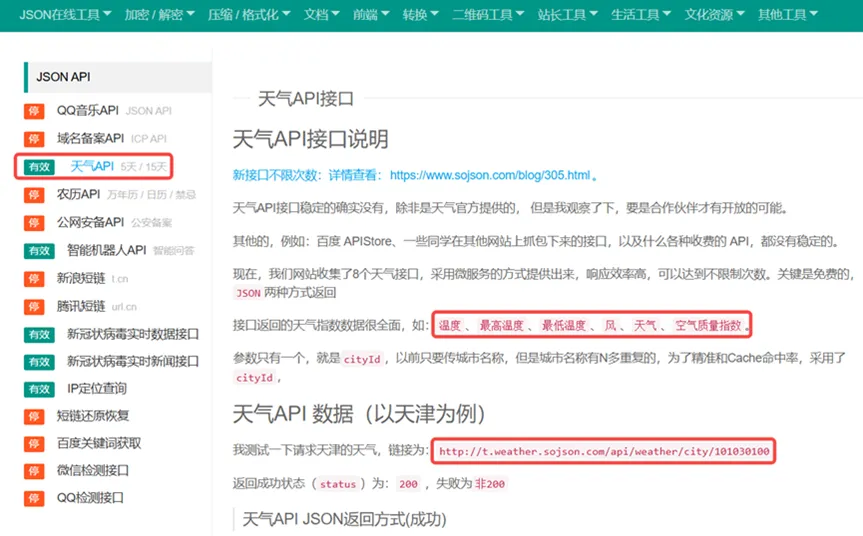Open the 文化资源 menu
863x536 pixels.
(x=714, y=14)
